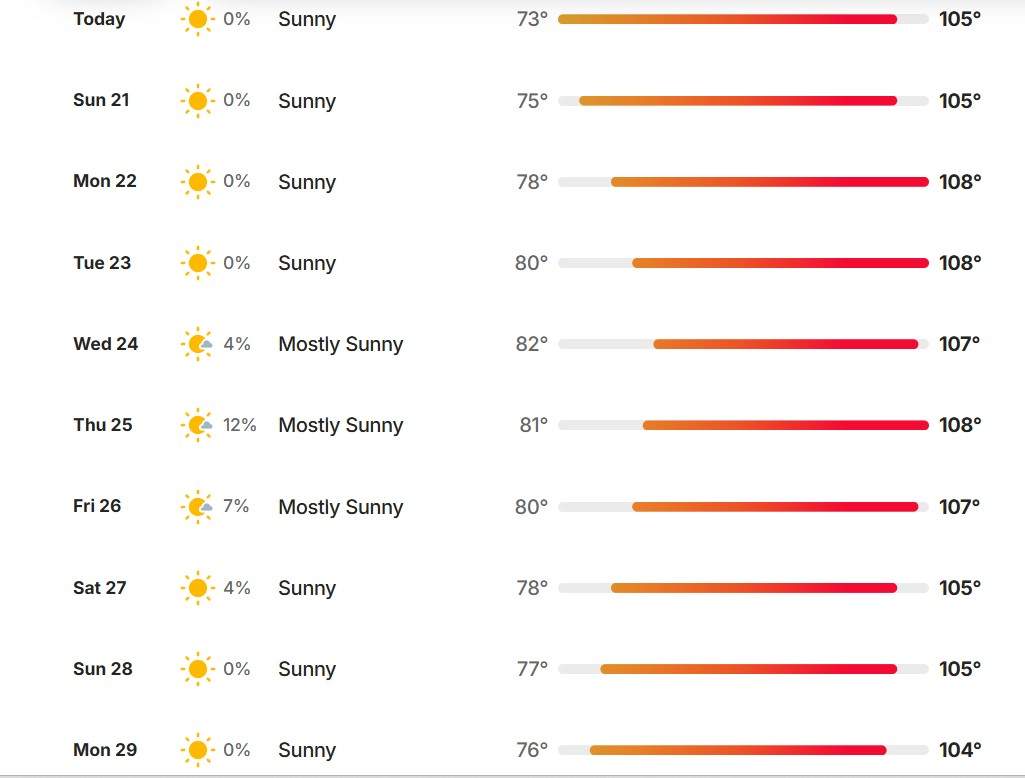Viewport: 1025px width, 778px height.
Task: Click the temperature range bar for Mon 29
Action: point(743,750)
